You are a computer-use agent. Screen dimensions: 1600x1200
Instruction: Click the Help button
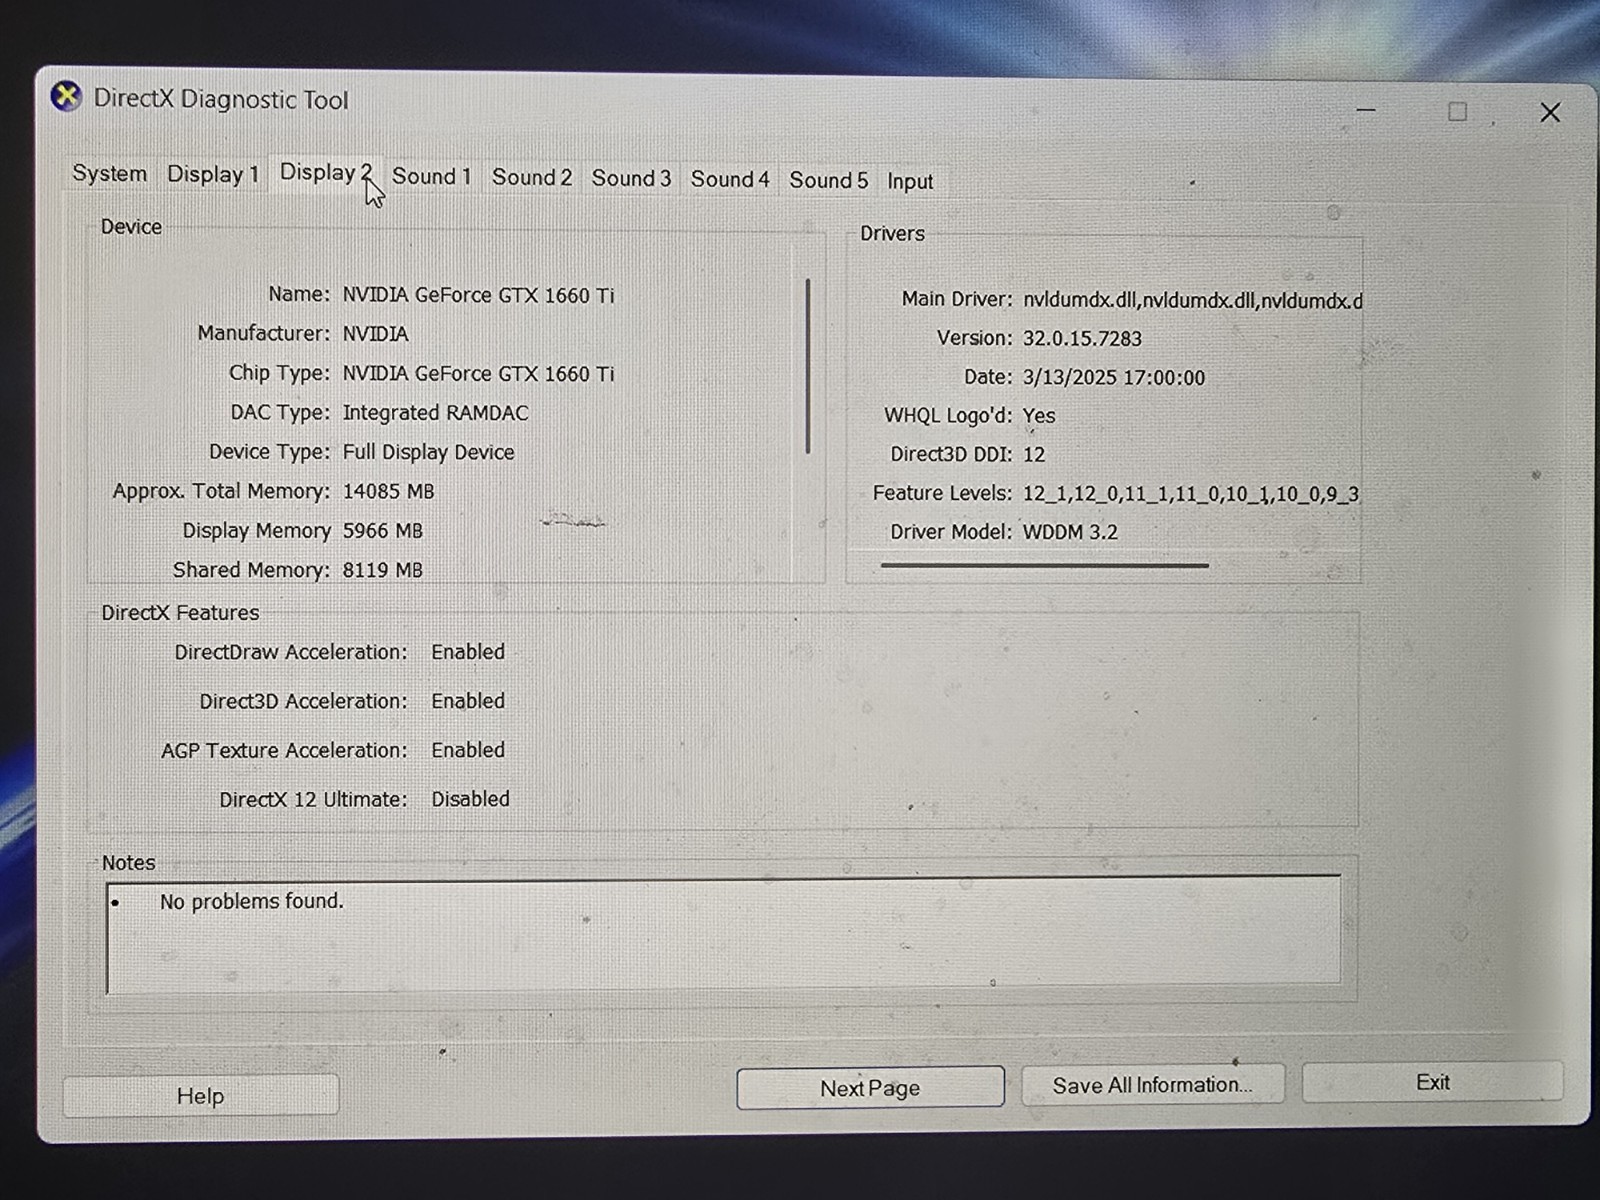point(201,1096)
